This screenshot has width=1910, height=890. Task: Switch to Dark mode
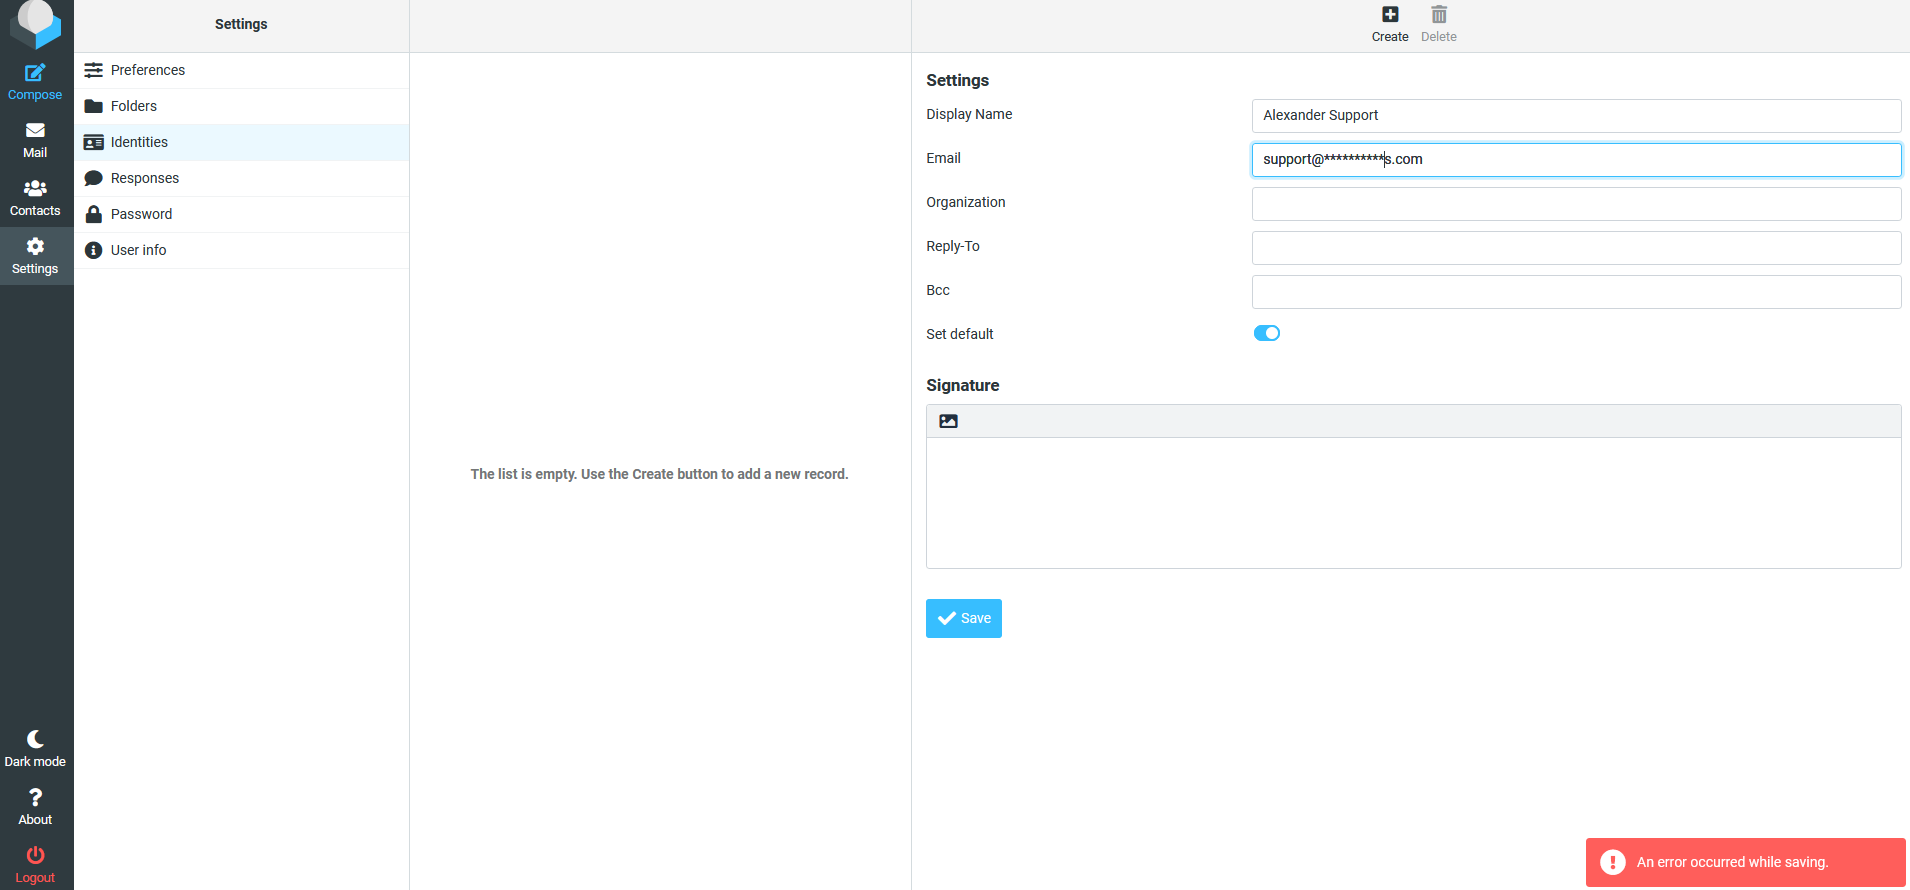[35, 748]
